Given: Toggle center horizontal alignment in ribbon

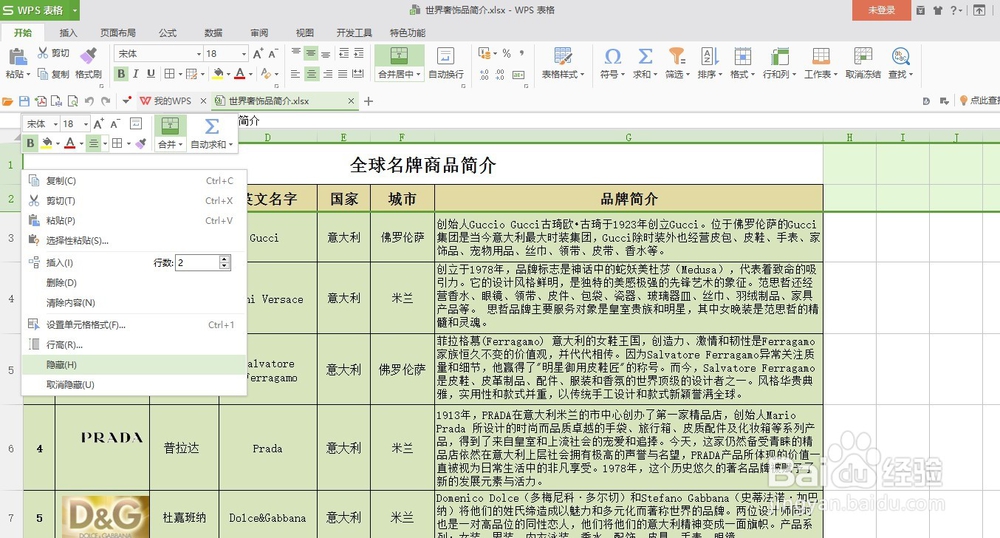Looking at the screenshot, I should pos(311,74).
